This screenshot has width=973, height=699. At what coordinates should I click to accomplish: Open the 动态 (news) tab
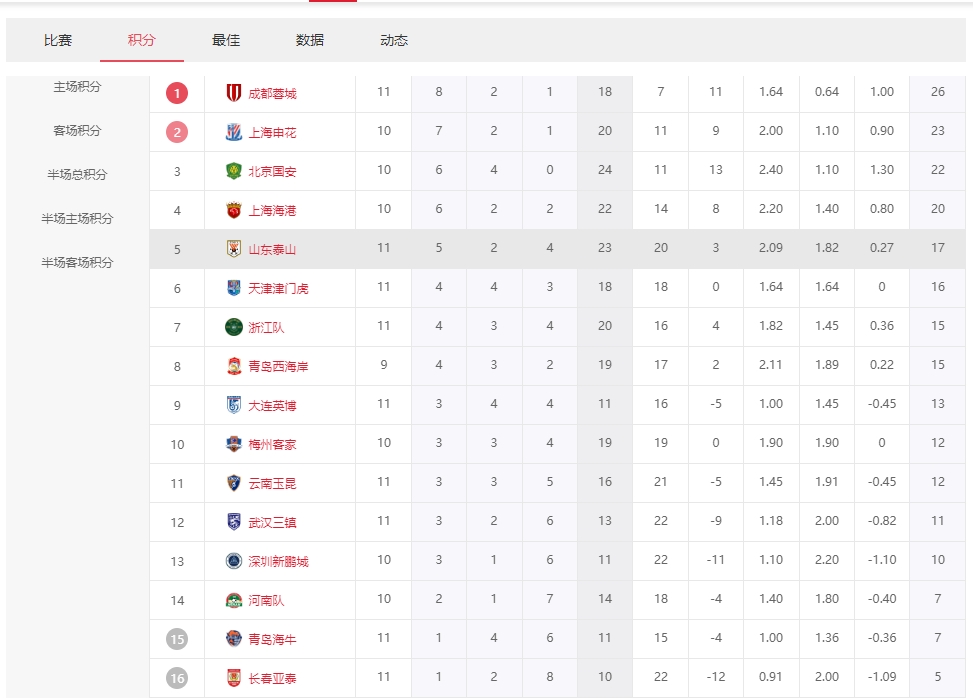tap(394, 41)
